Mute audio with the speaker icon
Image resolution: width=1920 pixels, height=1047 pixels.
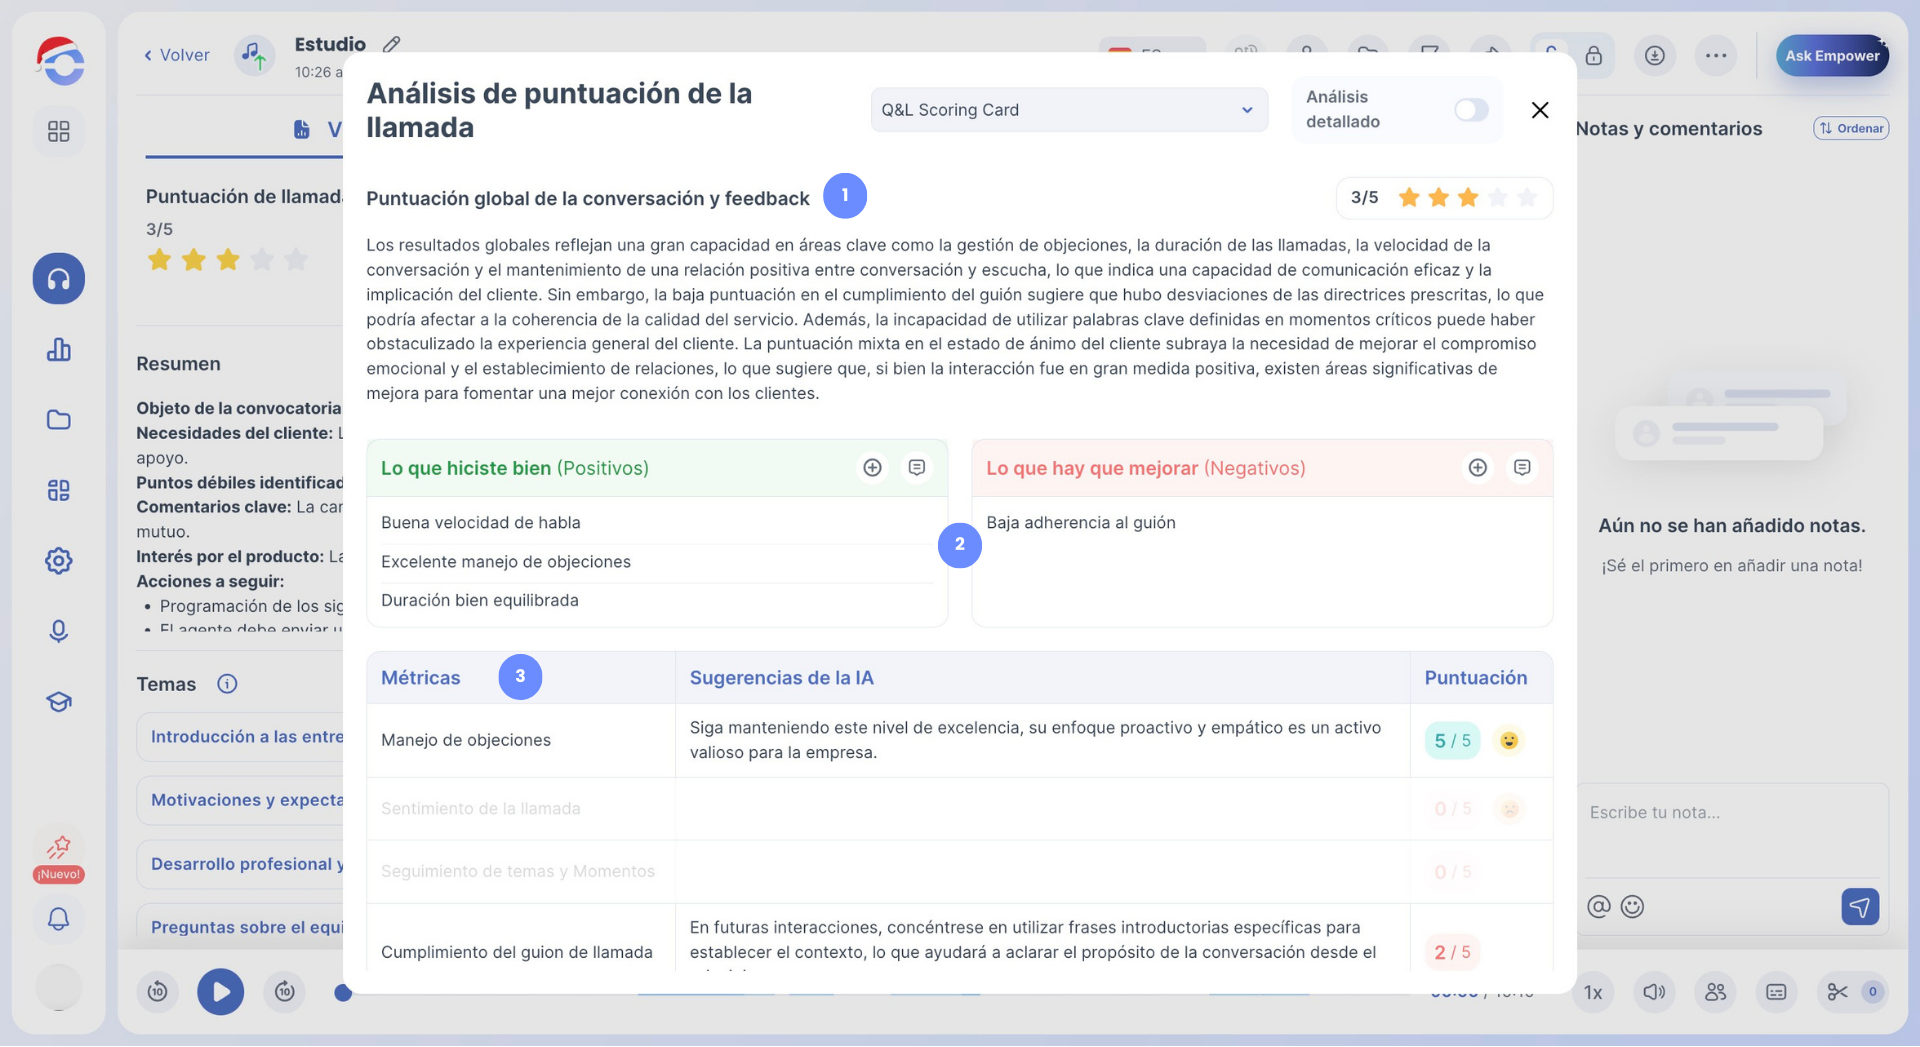tap(1654, 992)
